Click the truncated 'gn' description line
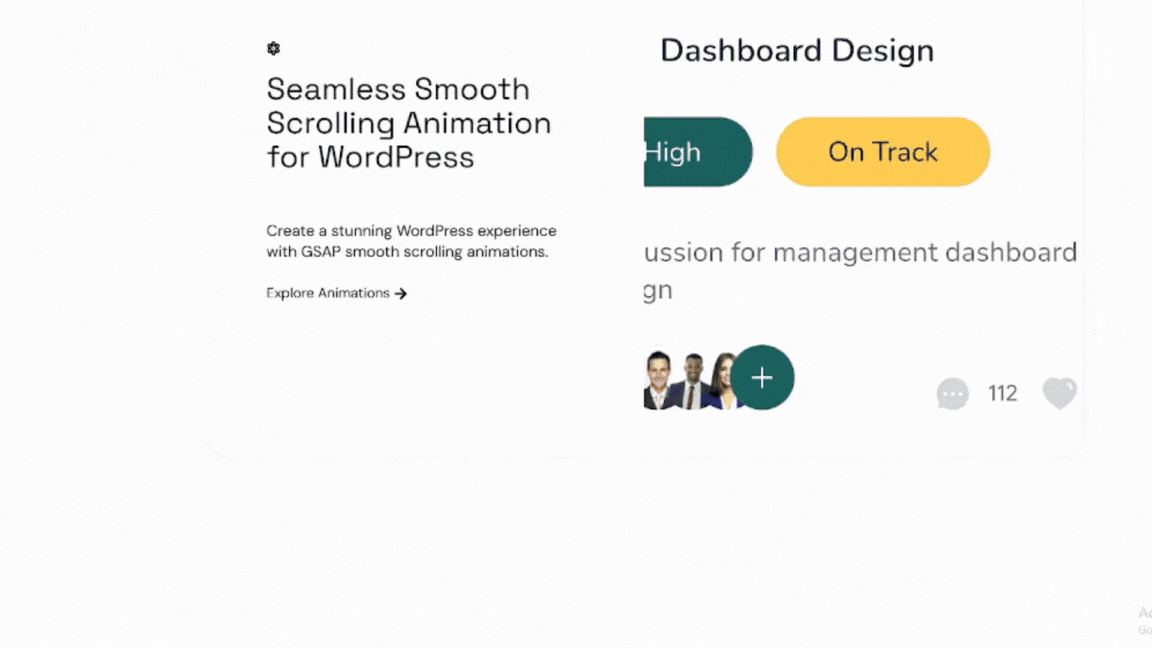 click(x=658, y=291)
